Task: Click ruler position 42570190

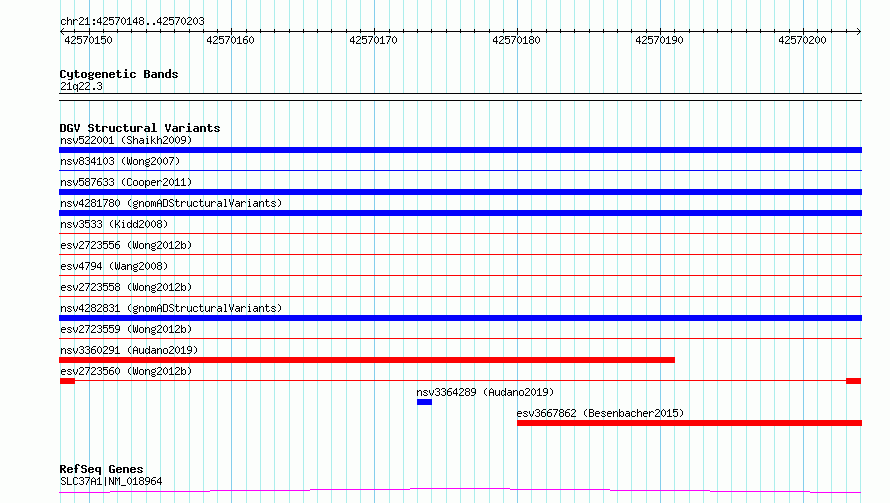Action: click(x=660, y=40)
